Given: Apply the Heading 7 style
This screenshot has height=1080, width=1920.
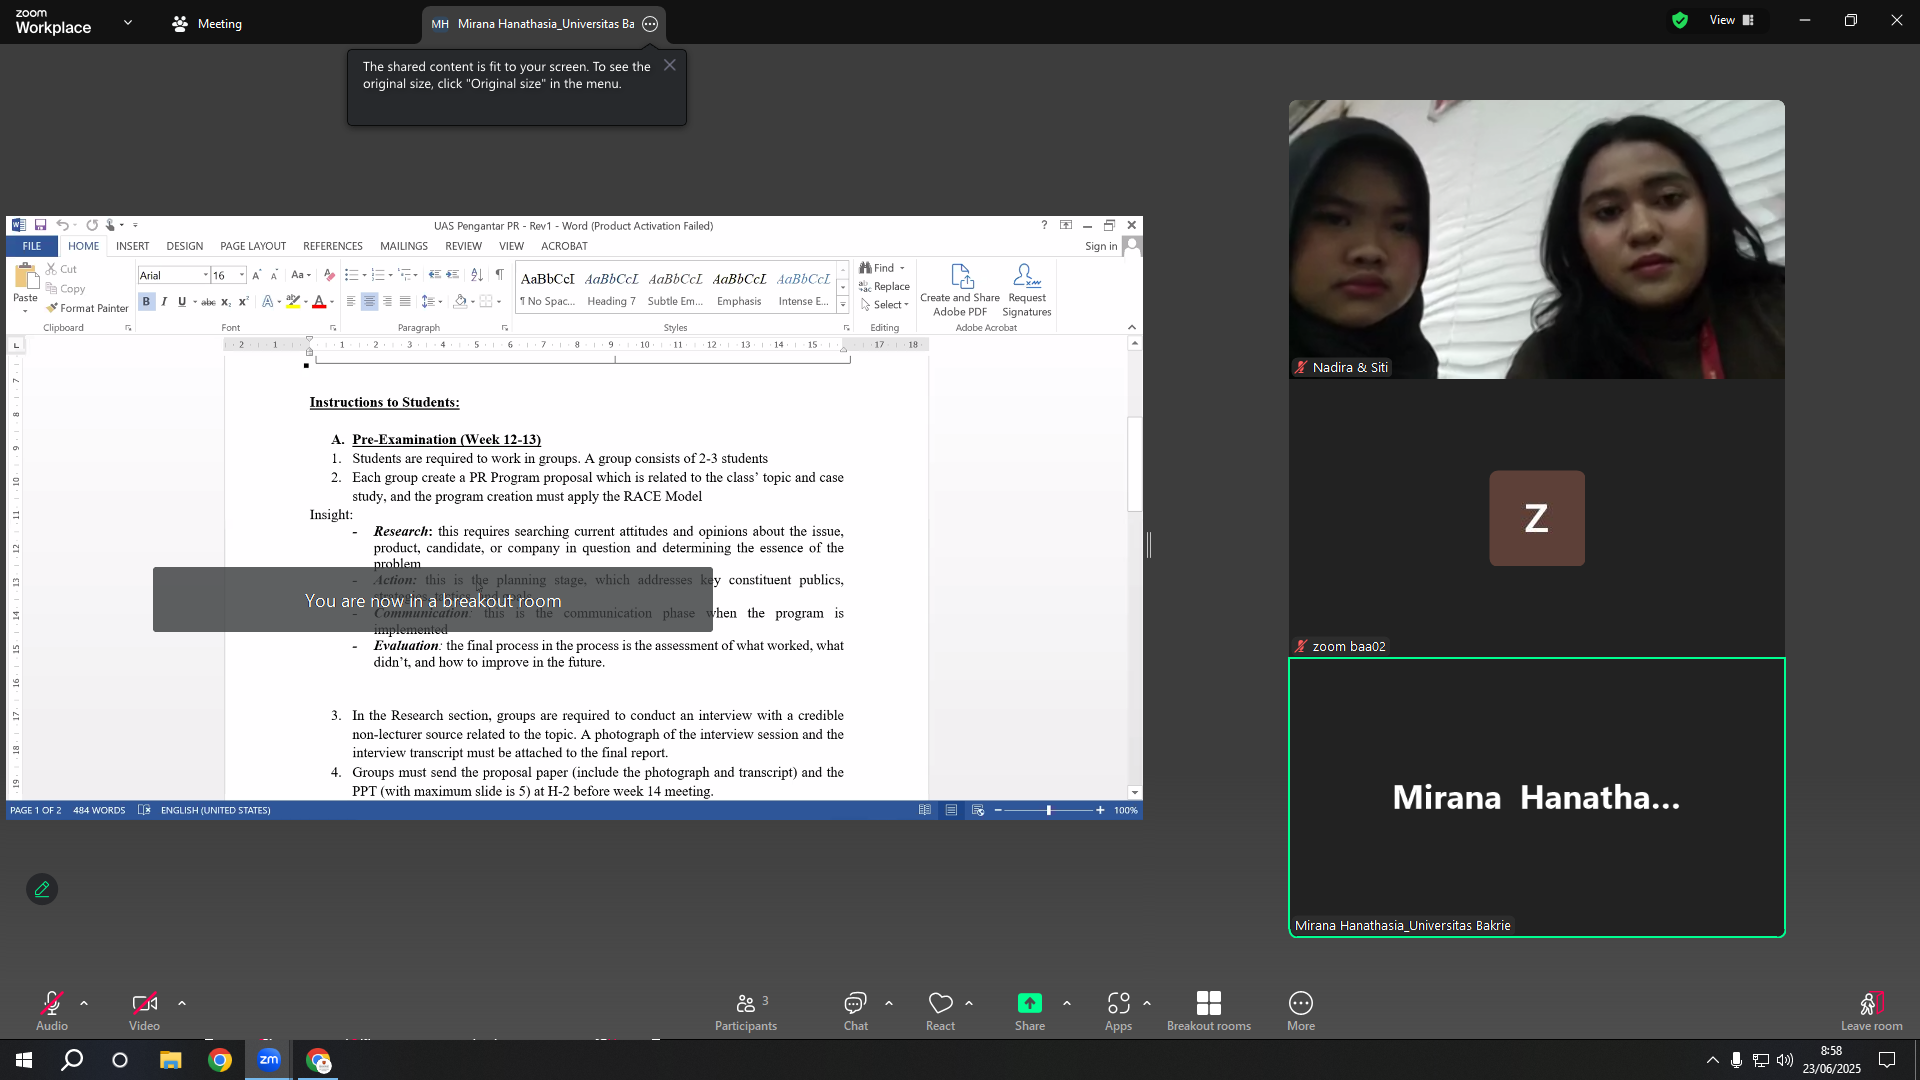Looking at the screenshot, I should coord(611,288).
